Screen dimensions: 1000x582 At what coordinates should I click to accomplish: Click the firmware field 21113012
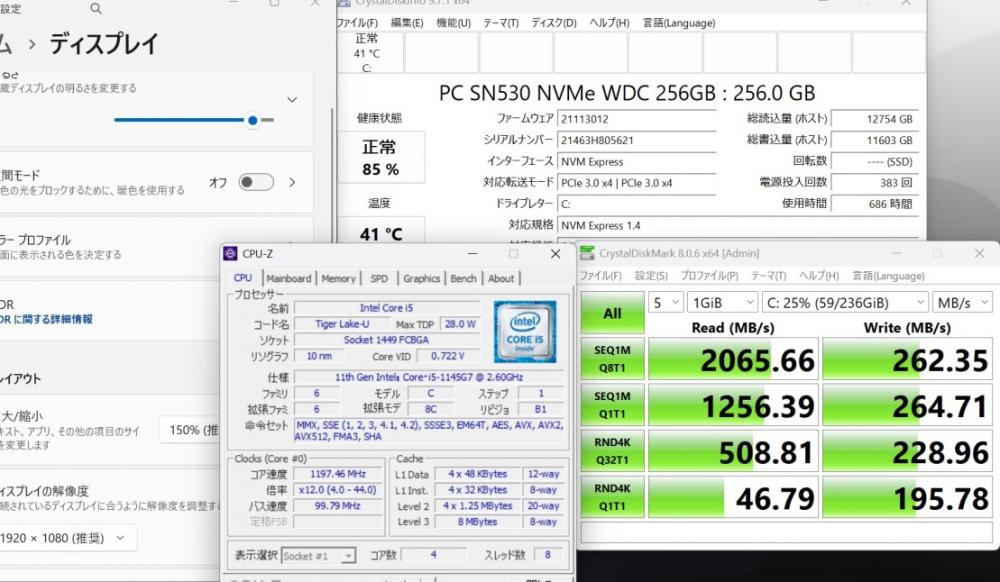(636, 119)
